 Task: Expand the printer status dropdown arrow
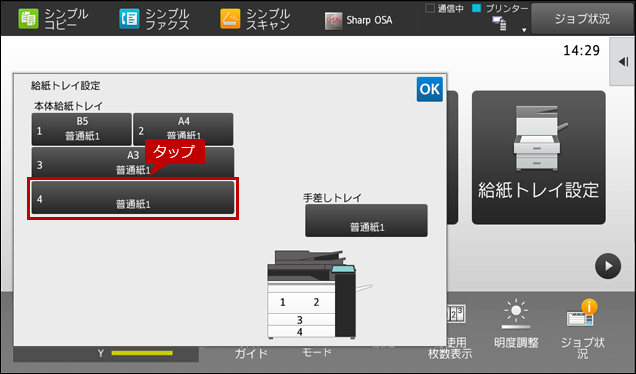(524, 30)
